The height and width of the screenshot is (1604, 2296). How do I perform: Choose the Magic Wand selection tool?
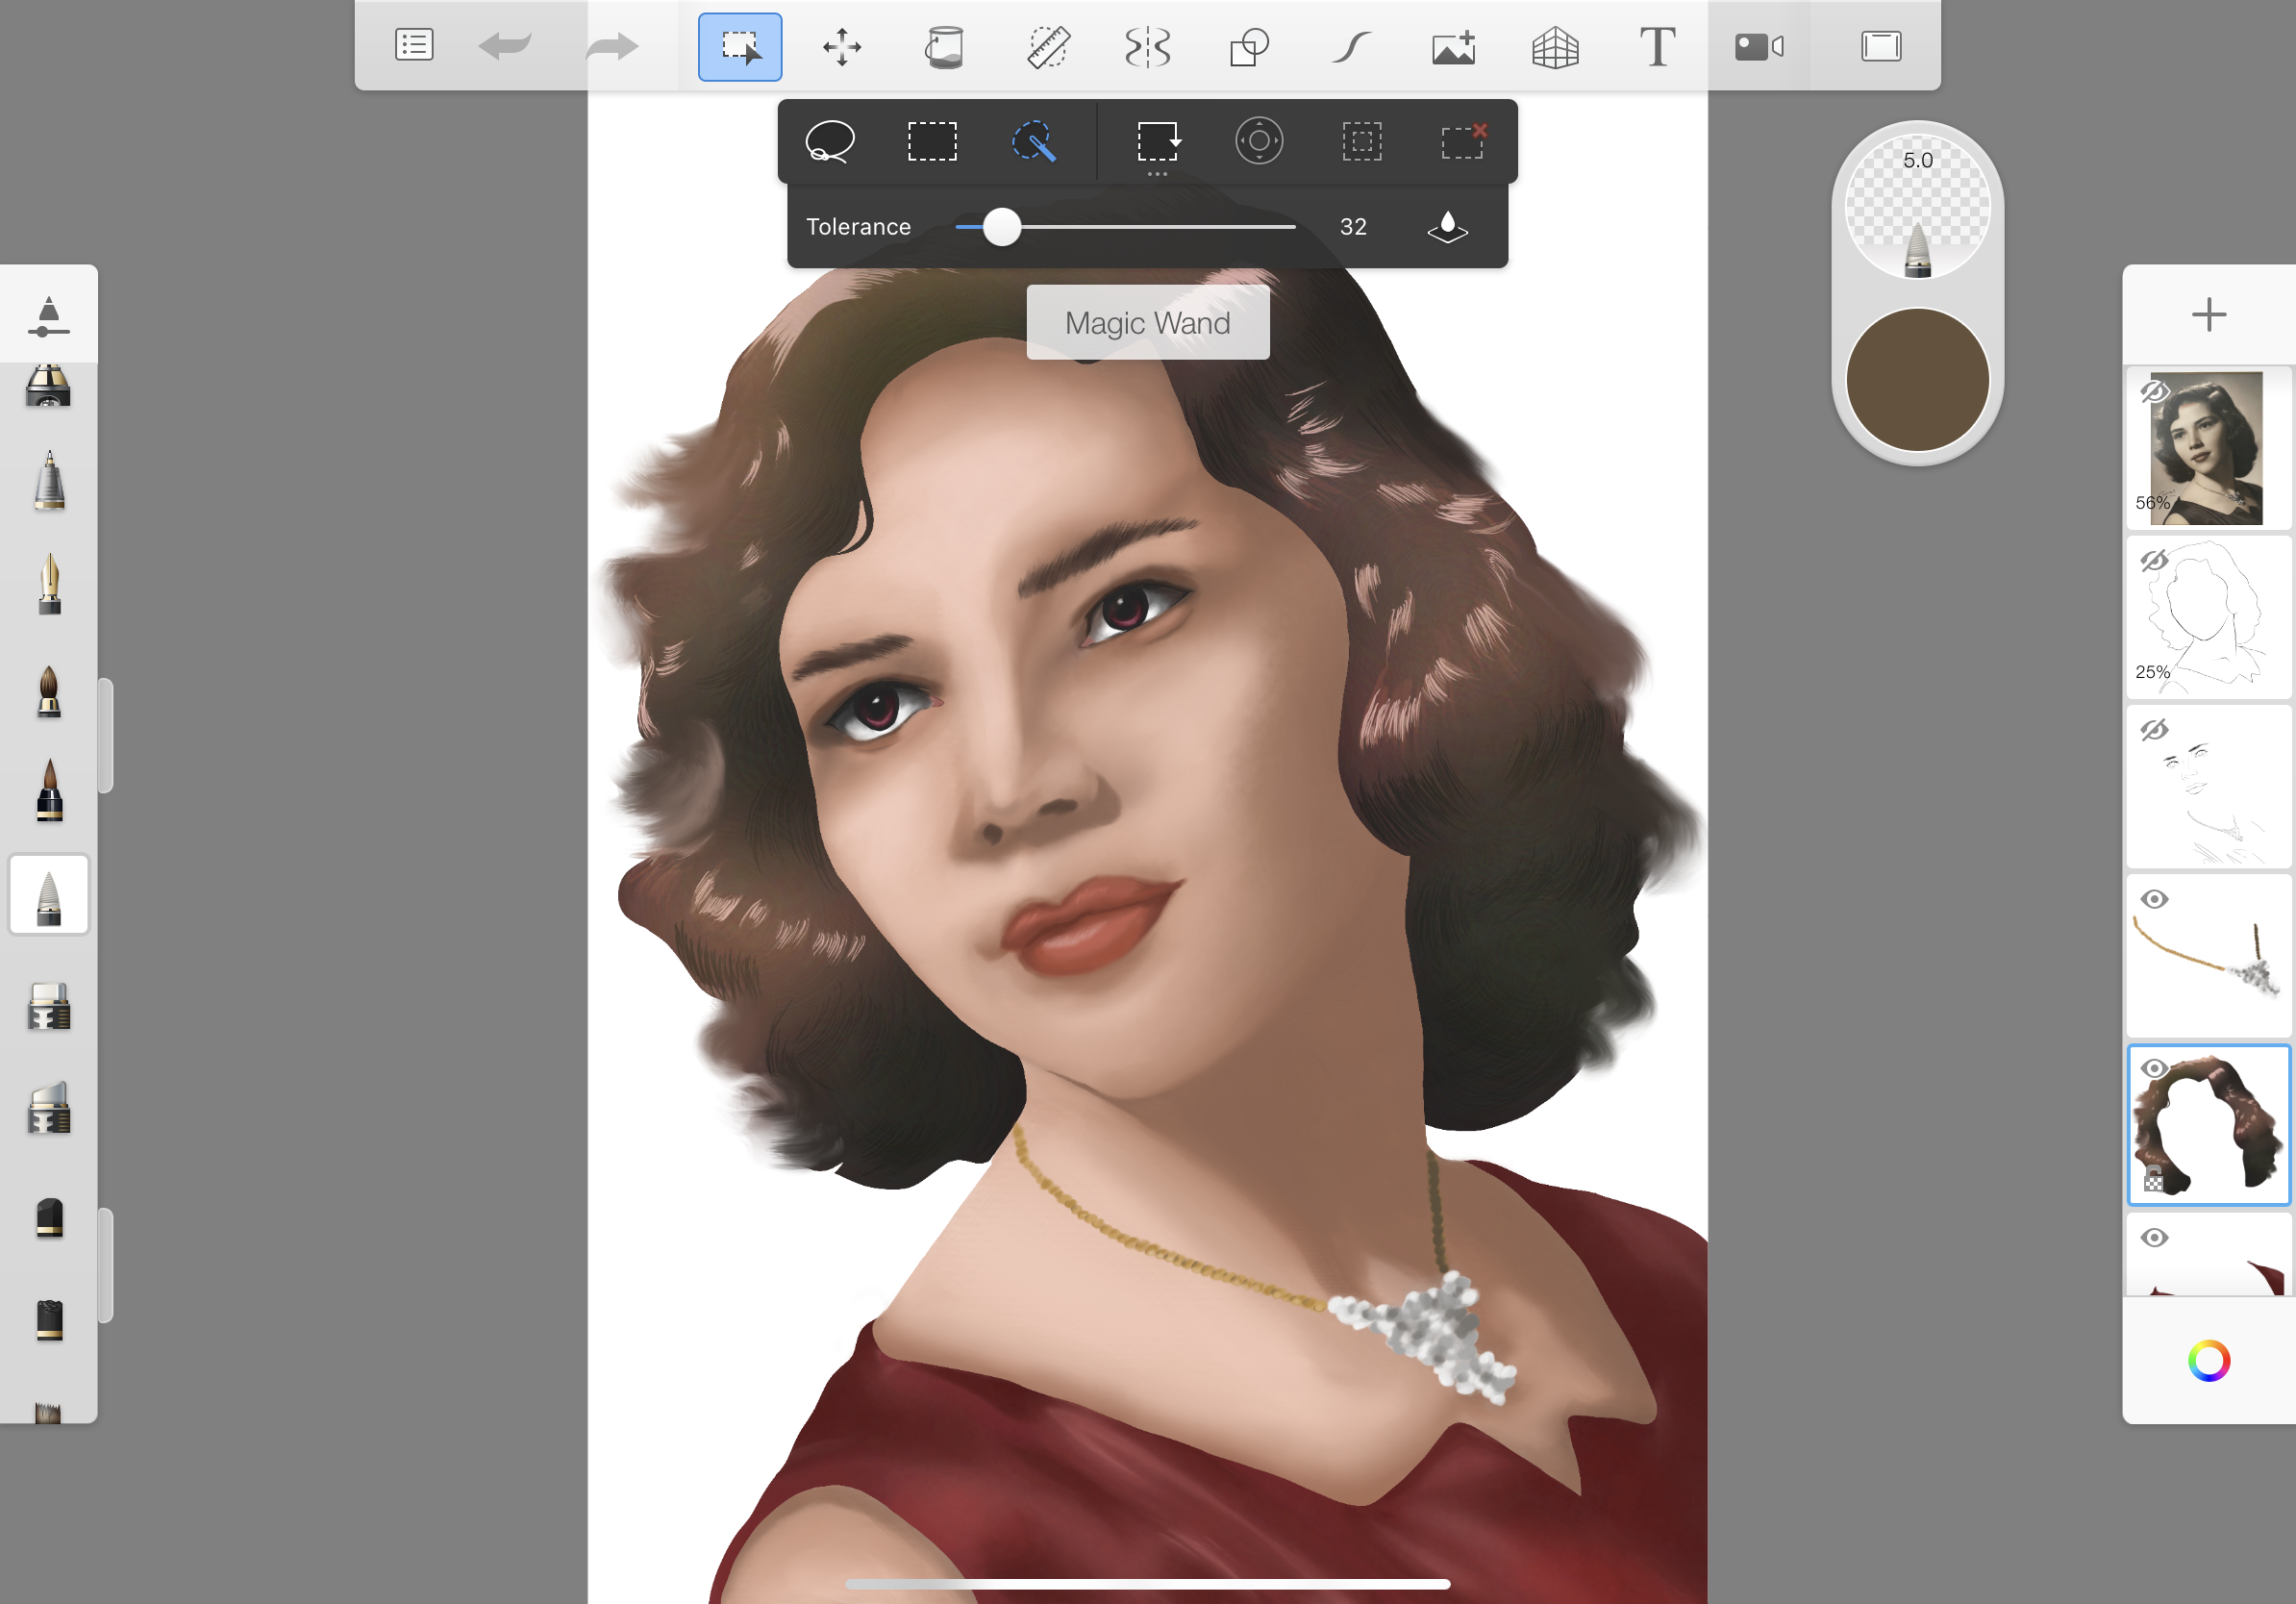tap(1034, 141)
